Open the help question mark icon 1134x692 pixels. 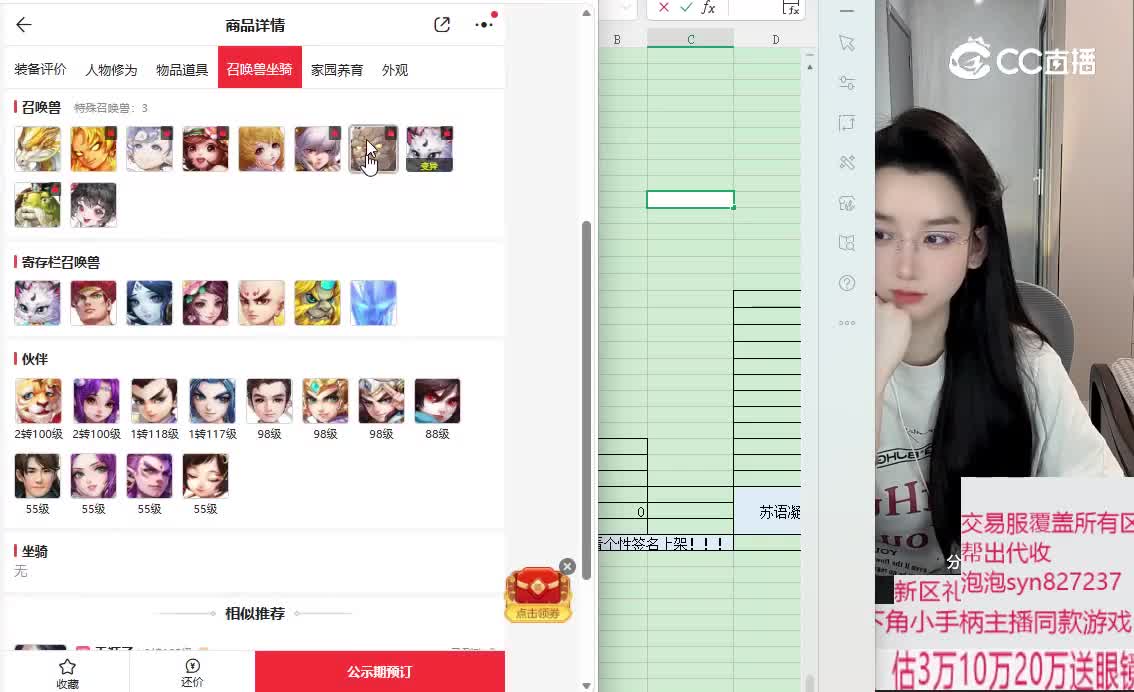tap(847, 283)
